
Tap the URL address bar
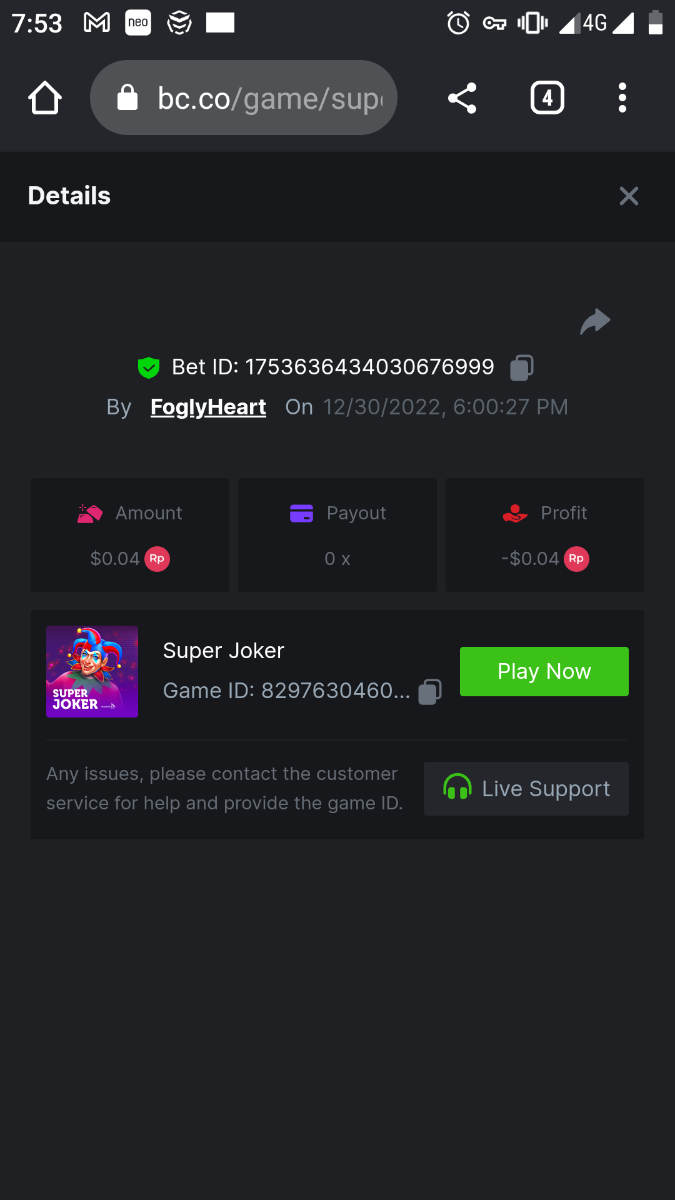coord(270,98)
